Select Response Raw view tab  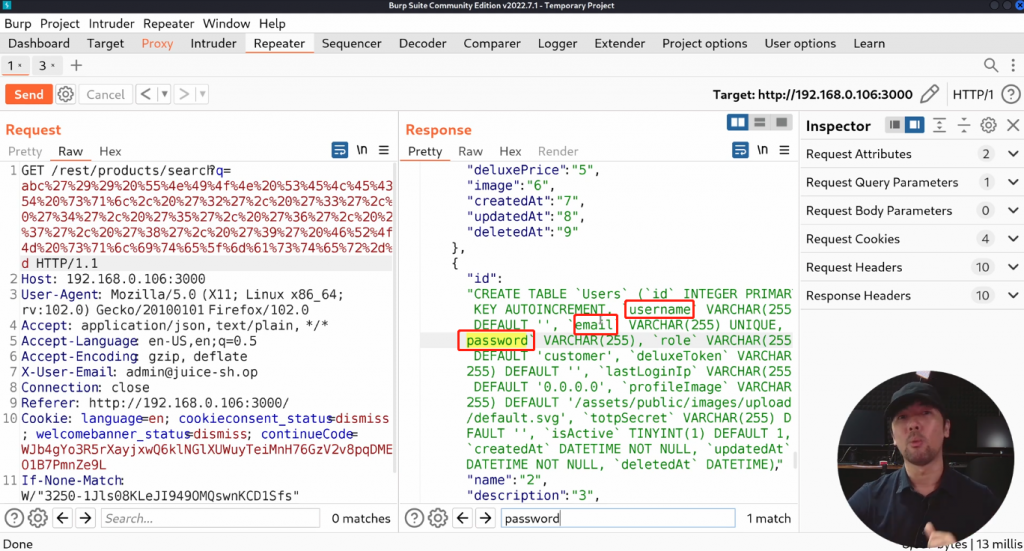[470, 151]
